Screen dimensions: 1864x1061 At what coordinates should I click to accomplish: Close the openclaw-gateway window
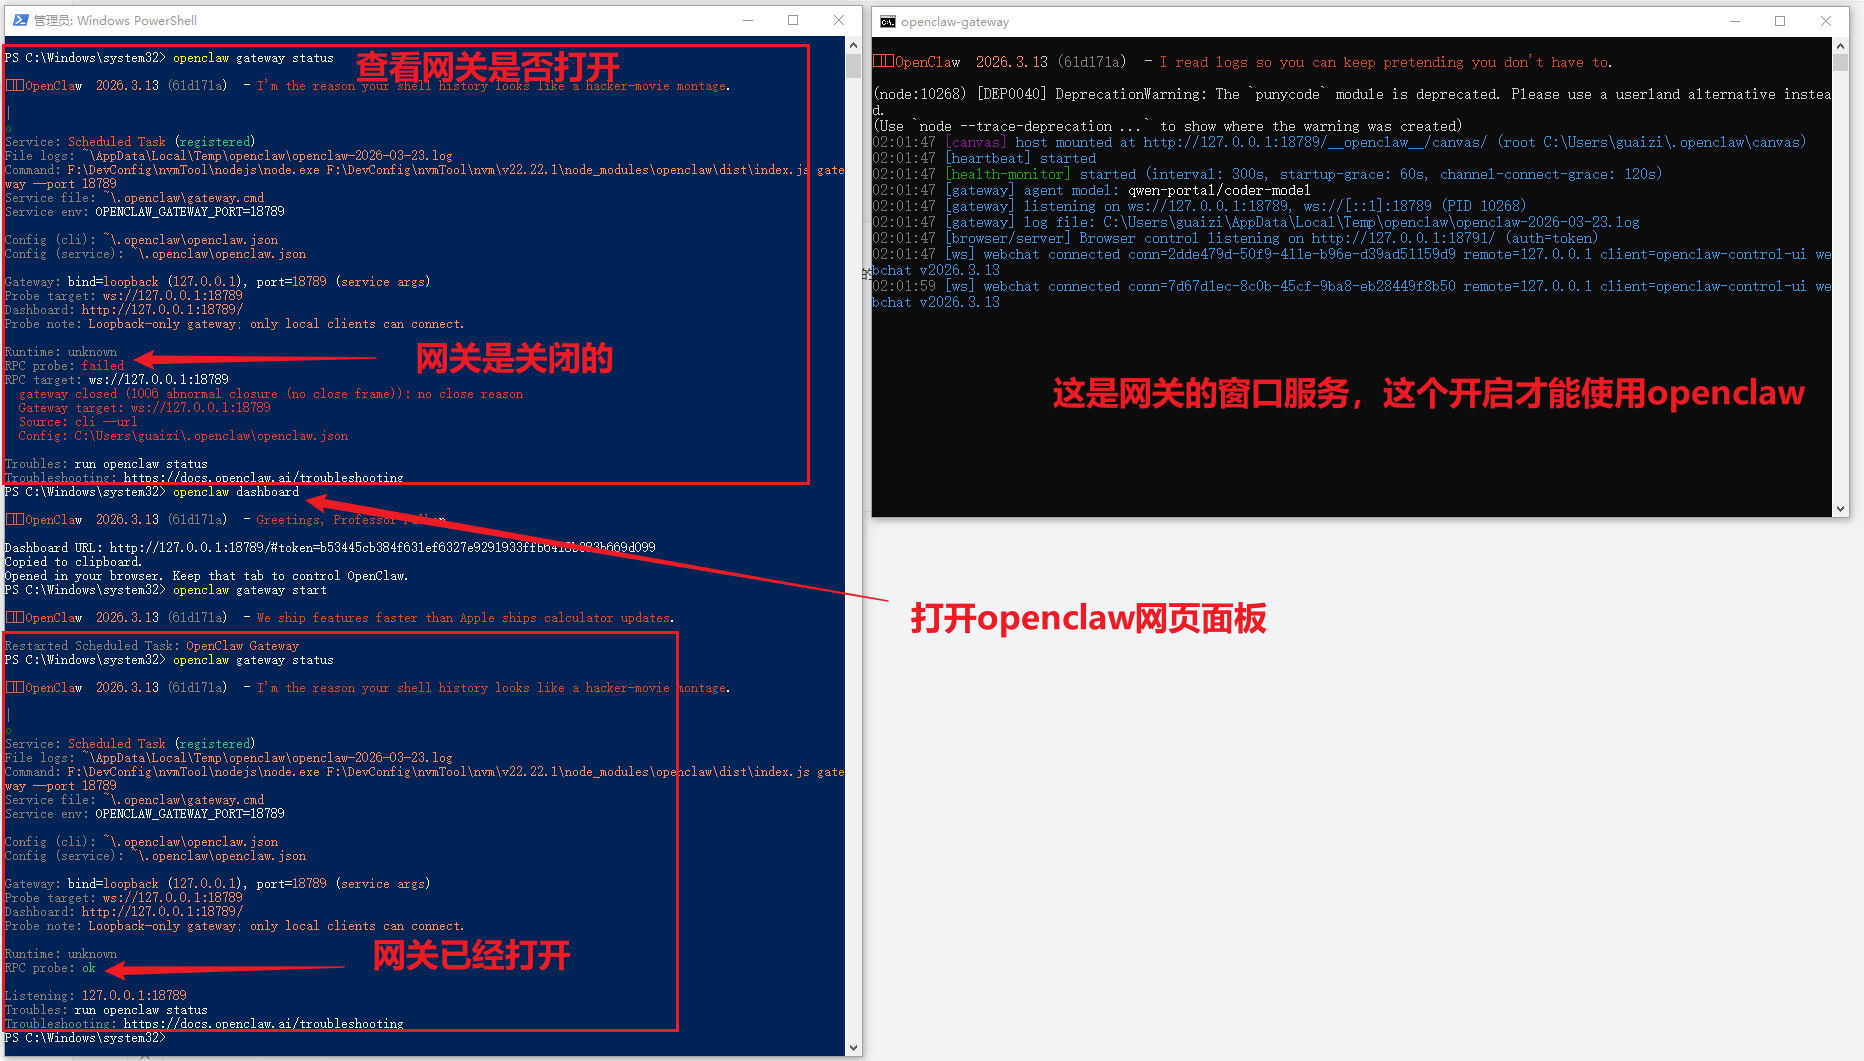(1826, 21)
